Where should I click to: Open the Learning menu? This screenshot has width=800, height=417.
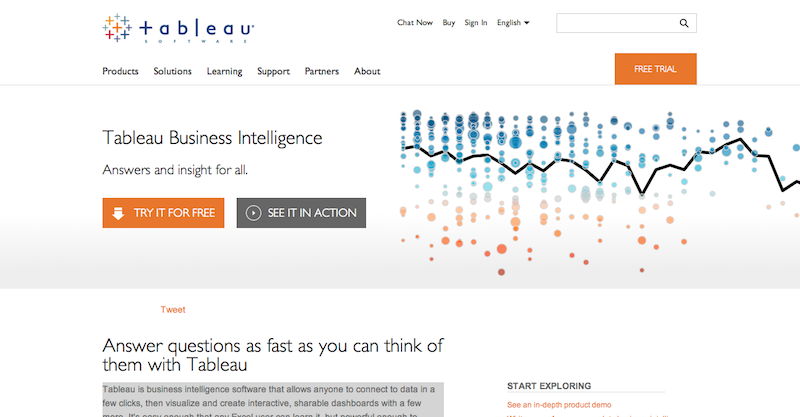[224, 71]
